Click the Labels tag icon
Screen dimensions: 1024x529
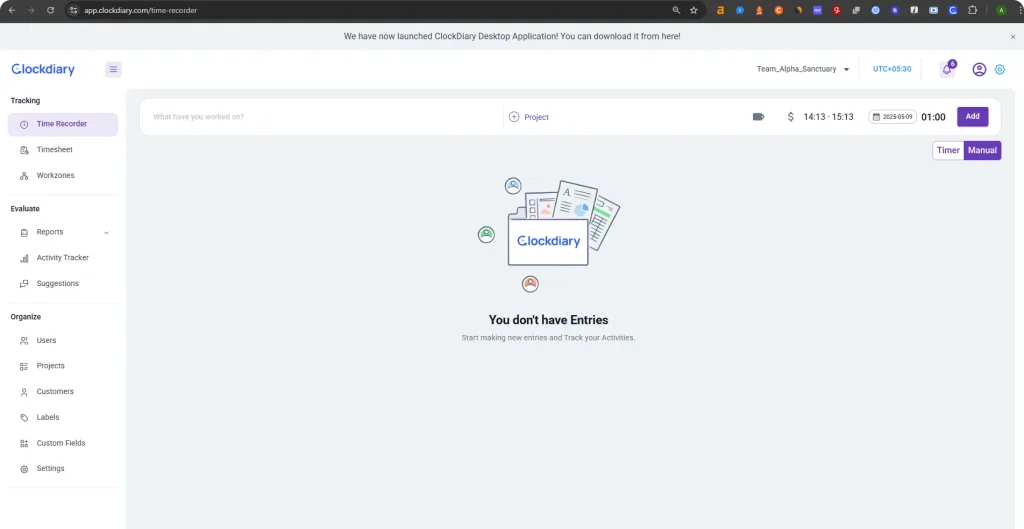(x=24, y=417)
